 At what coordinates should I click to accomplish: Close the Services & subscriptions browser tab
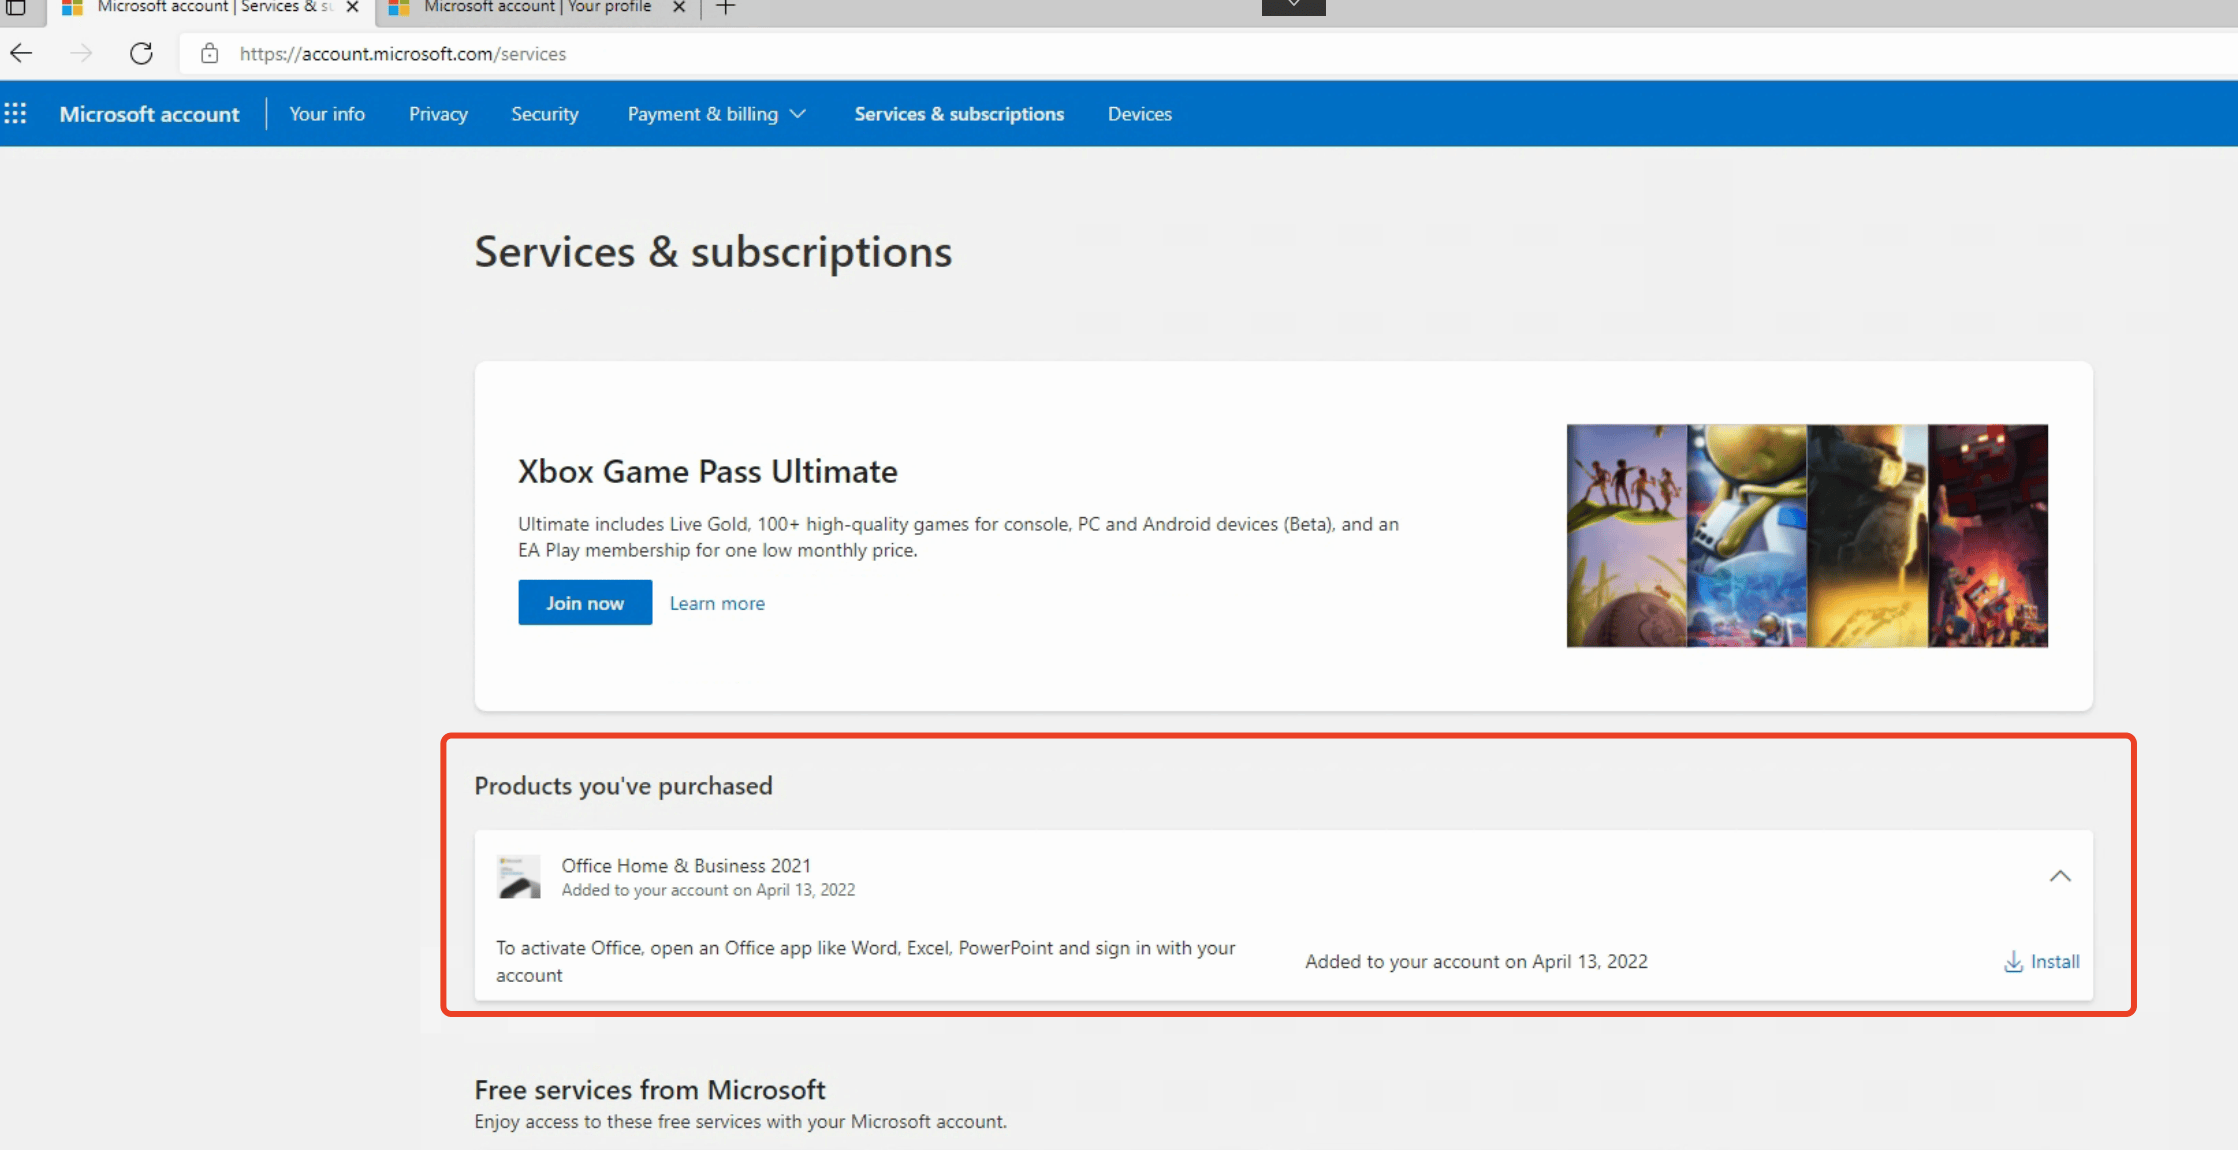352,7
